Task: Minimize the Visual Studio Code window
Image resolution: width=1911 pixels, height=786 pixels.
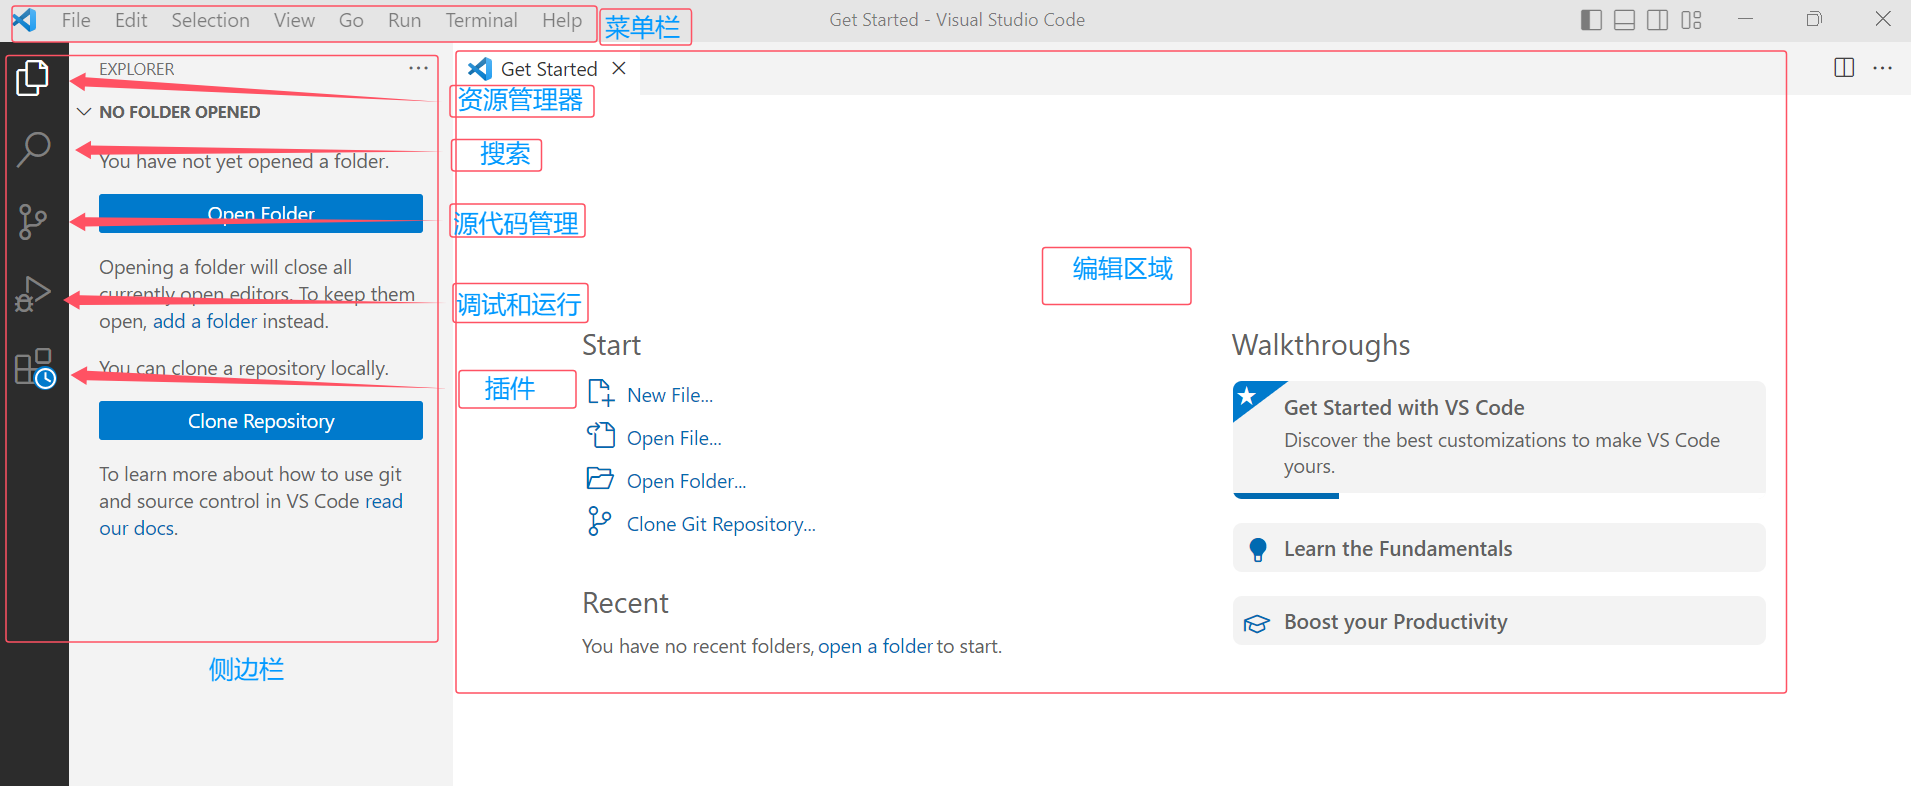Action: tap(1746, 19)
